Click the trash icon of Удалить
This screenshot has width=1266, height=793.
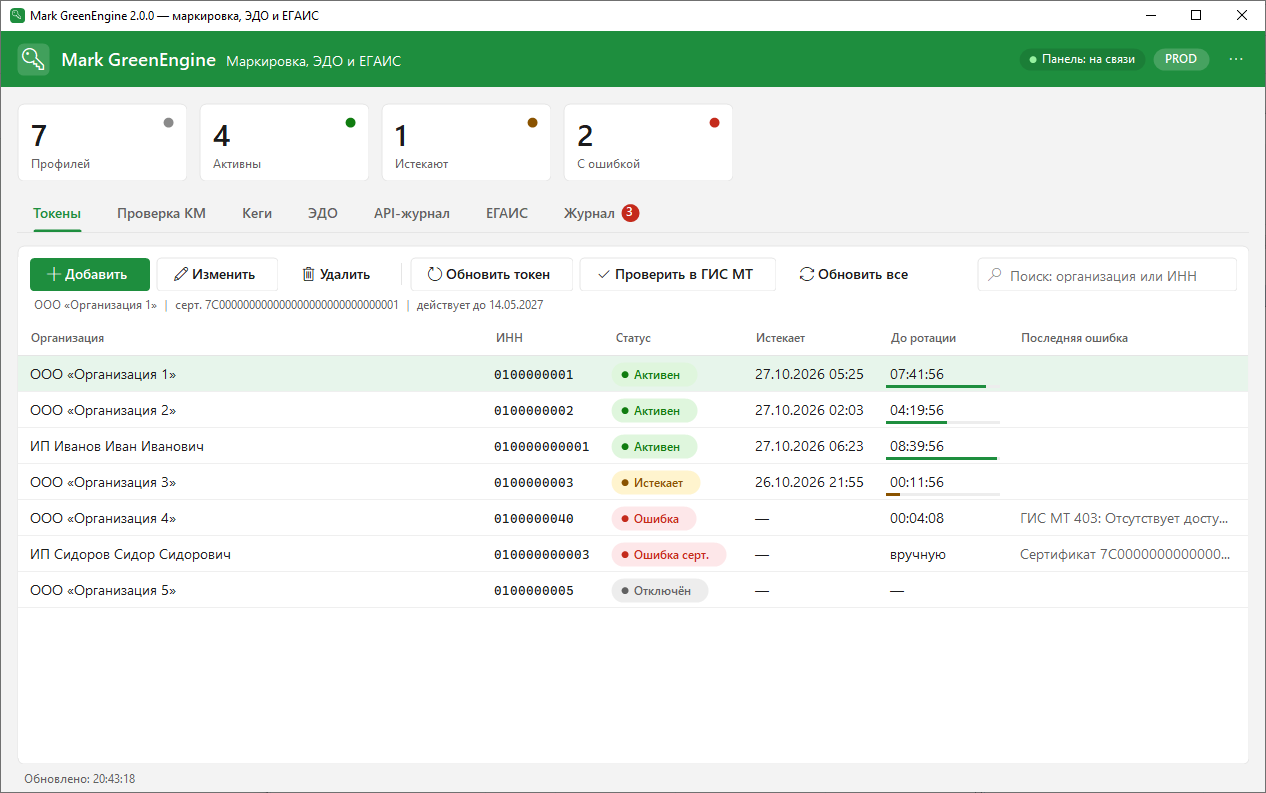click(x=309, y=274)
